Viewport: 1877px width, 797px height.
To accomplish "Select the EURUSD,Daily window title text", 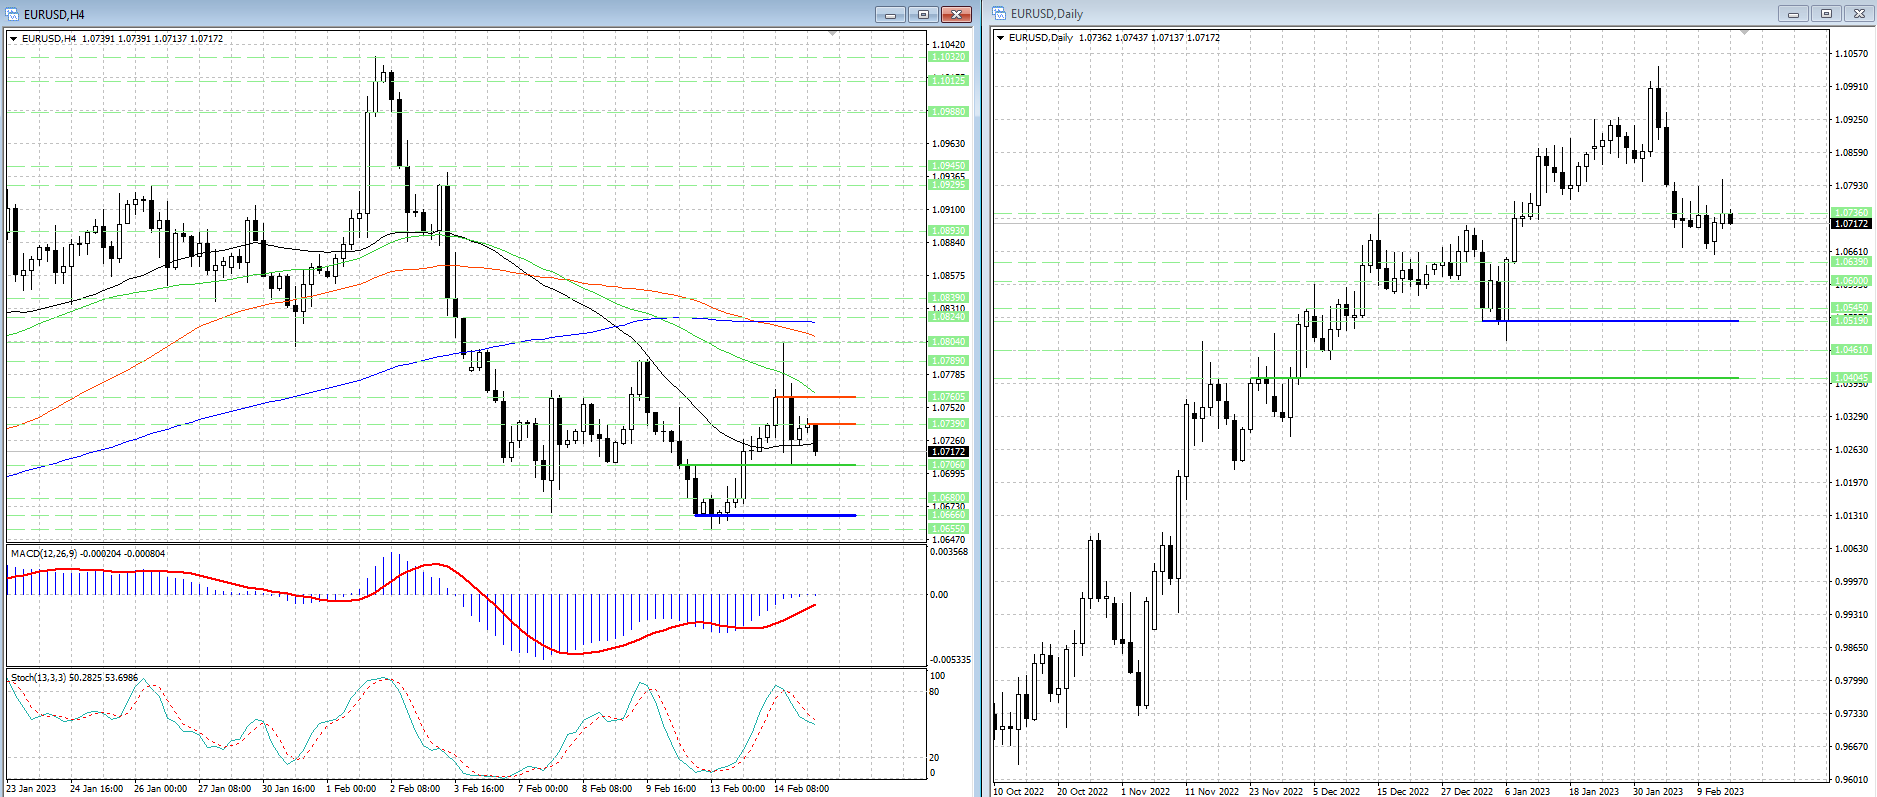I will (x=1047, y=14).
